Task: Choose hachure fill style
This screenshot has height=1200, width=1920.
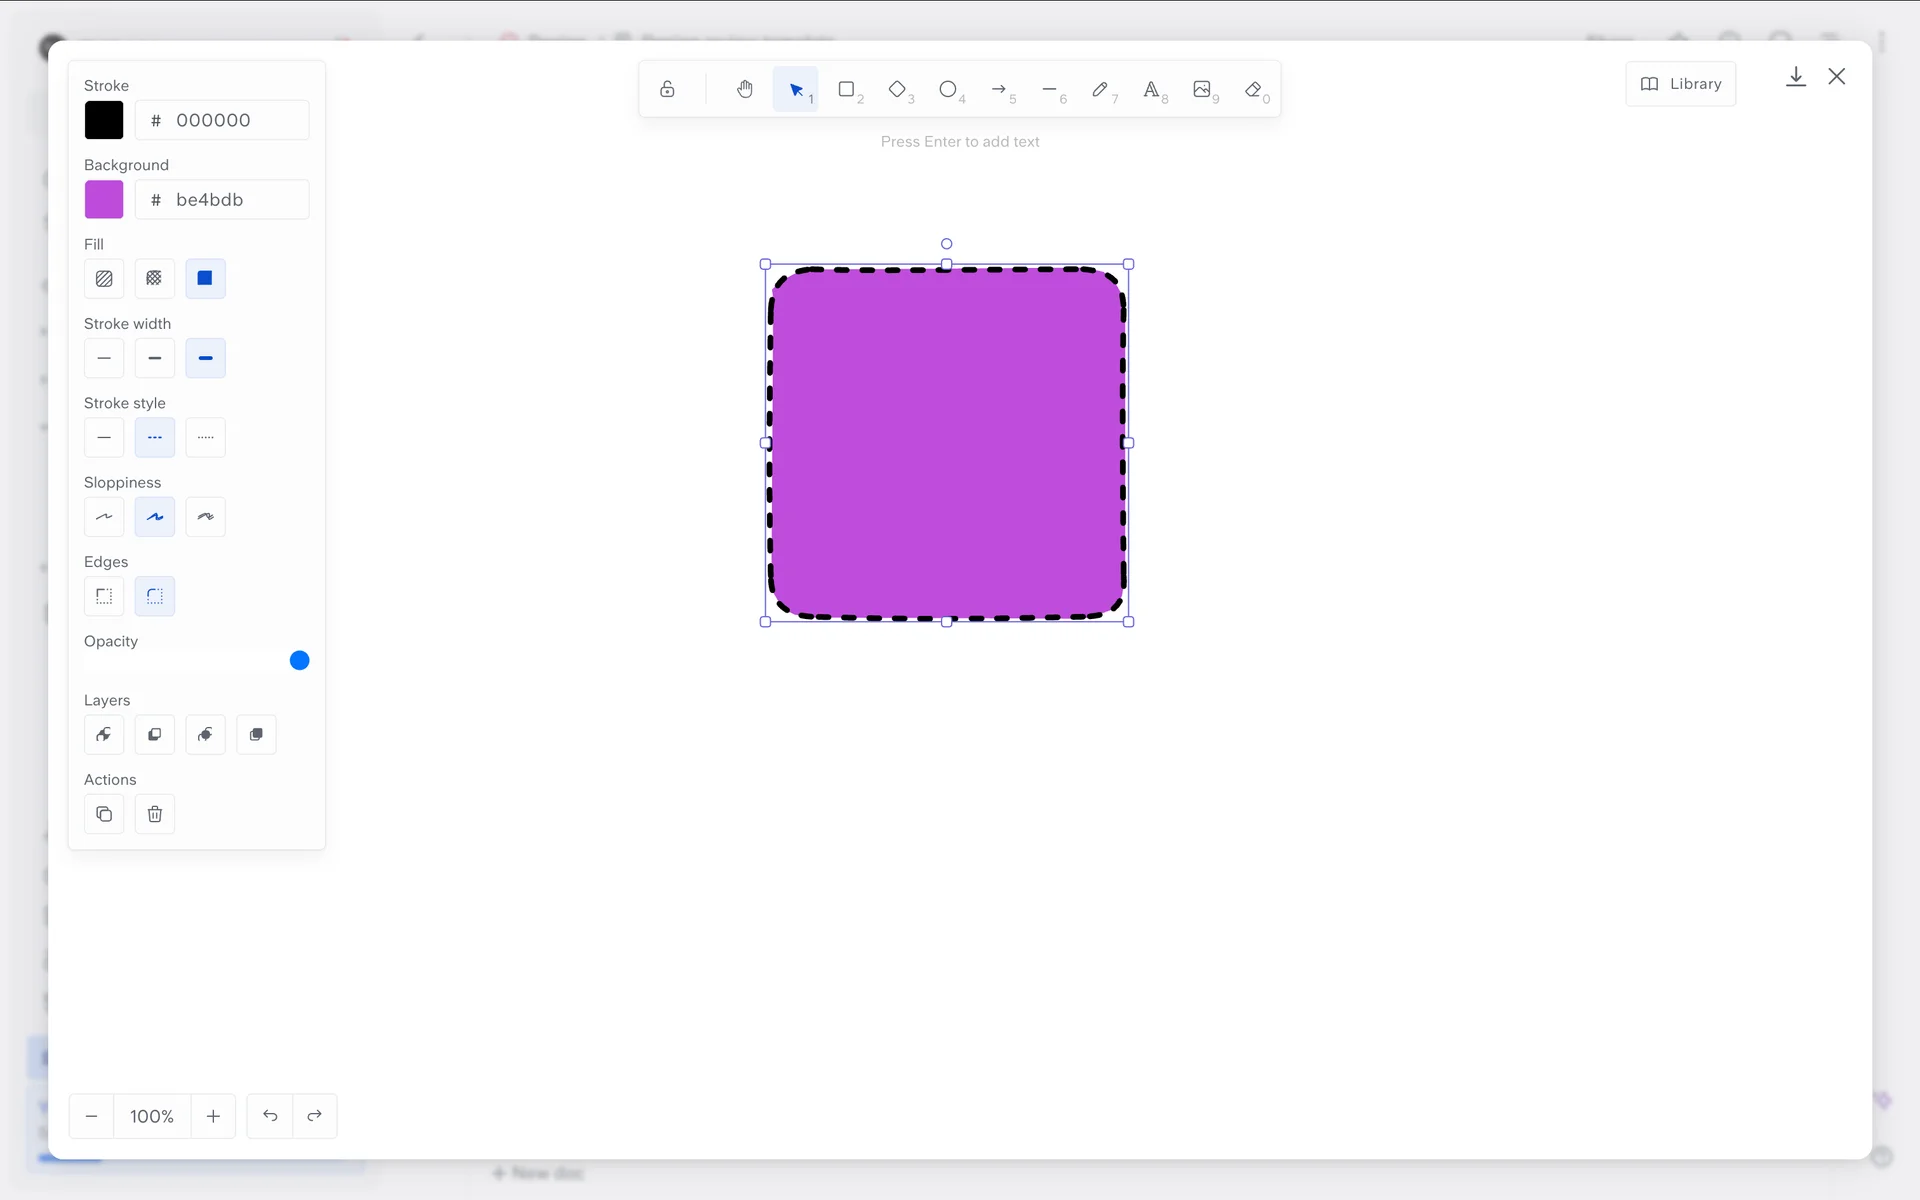Action: tap(104, 279)
